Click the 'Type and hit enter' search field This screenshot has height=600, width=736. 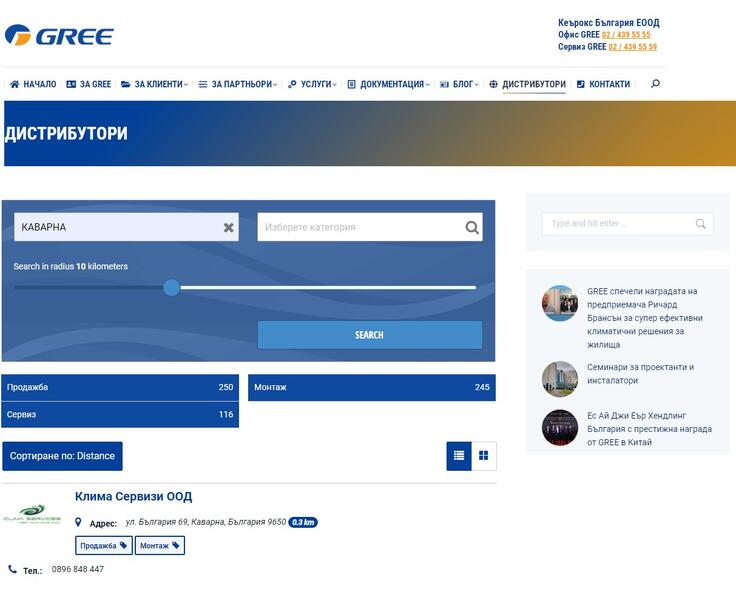617,224
